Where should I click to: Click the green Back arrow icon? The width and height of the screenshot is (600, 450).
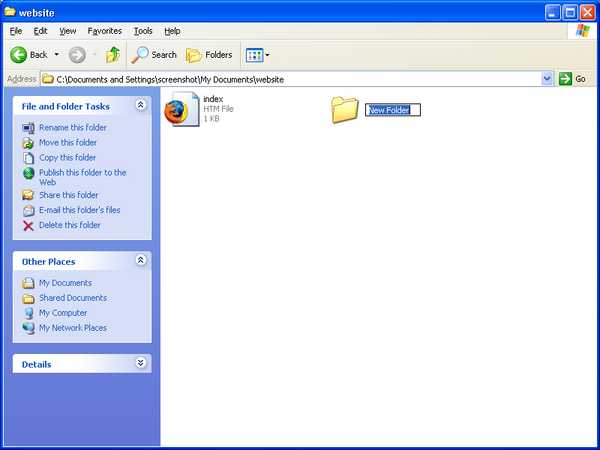(x=18, y=55)
